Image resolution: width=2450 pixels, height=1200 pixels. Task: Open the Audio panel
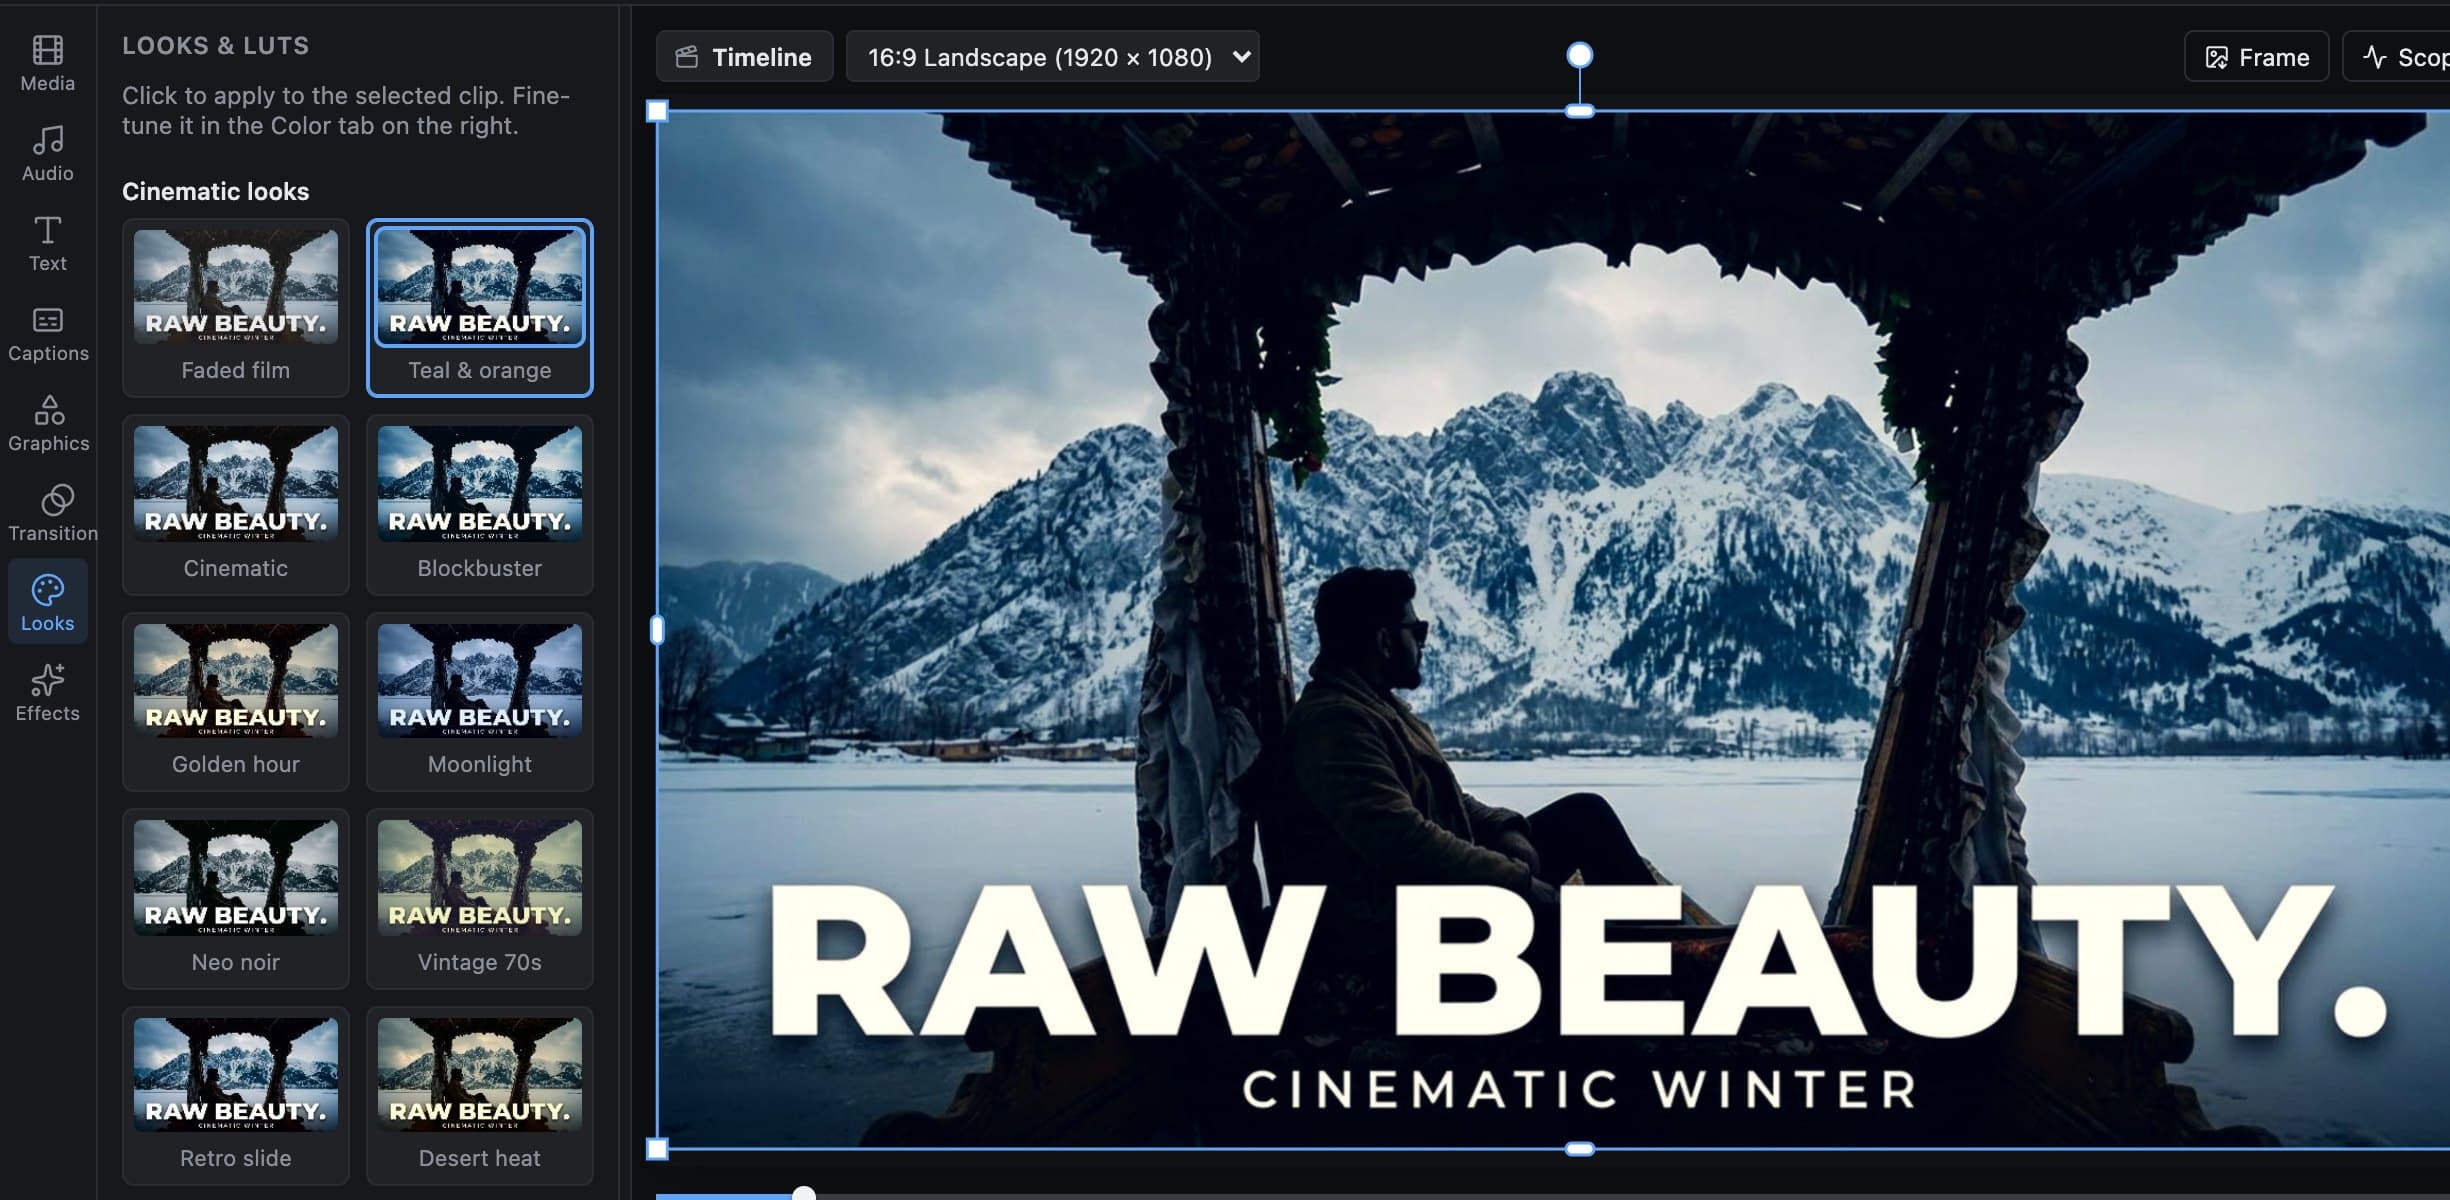pos(47,153)
